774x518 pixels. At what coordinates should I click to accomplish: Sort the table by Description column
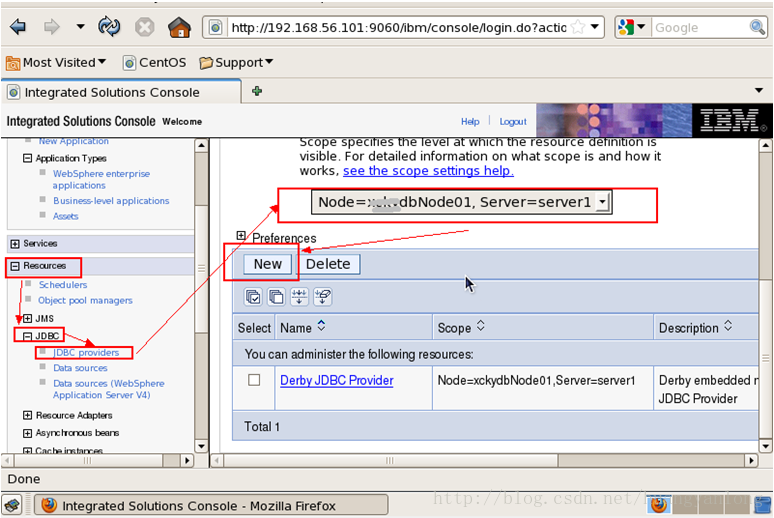click(x=728, y=326)
